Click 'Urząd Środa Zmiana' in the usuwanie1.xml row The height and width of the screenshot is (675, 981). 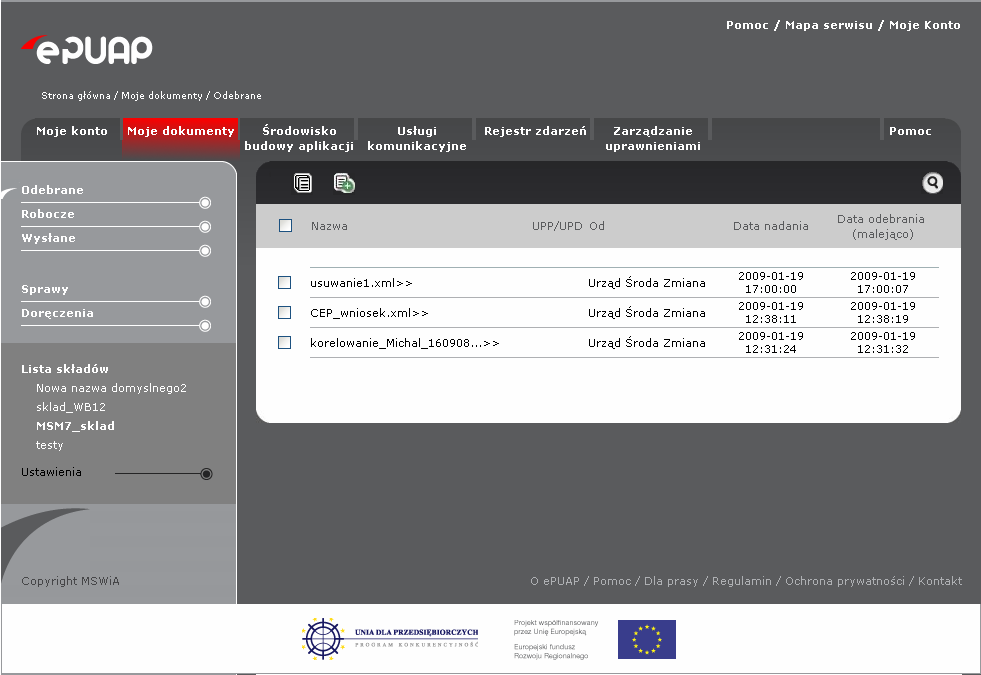pyautogui.click(x=647, y=283)
